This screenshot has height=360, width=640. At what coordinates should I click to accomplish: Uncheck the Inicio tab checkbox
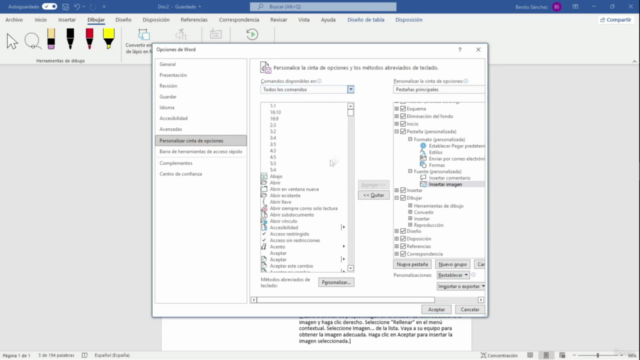click(403, 124)
